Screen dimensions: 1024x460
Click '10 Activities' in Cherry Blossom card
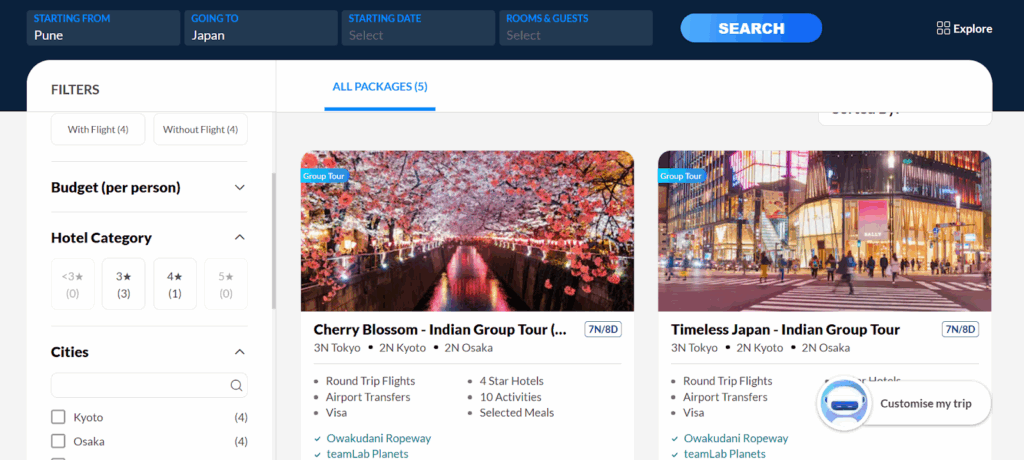[x=511, y=397]
